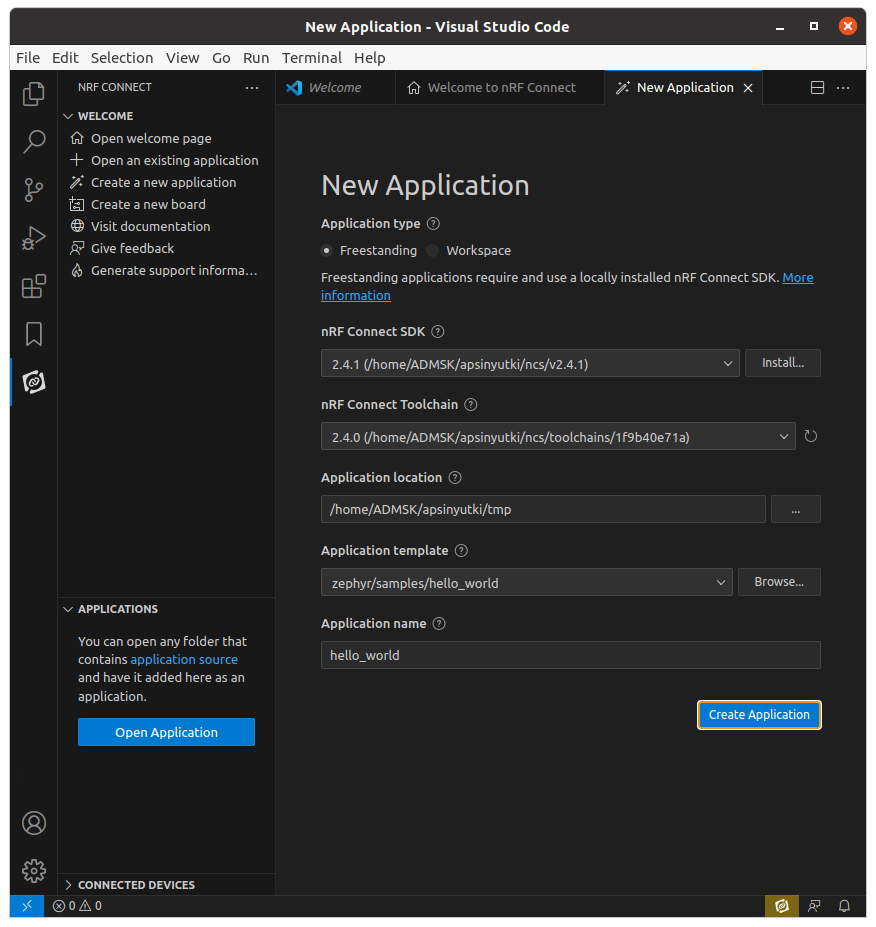Click the feedback icon in status bar

(814, 906)
